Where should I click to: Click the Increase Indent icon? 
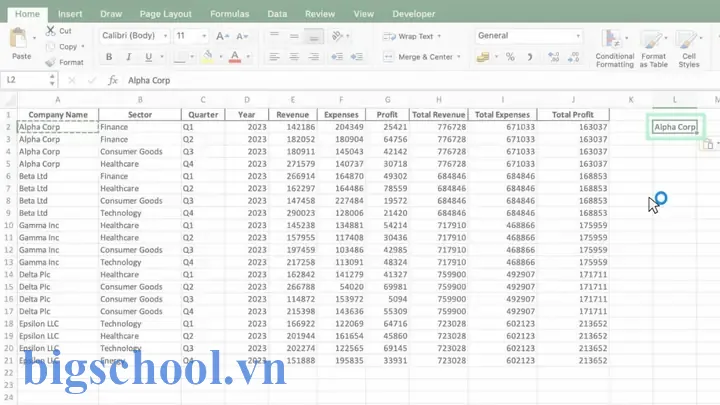pos(357,57)
